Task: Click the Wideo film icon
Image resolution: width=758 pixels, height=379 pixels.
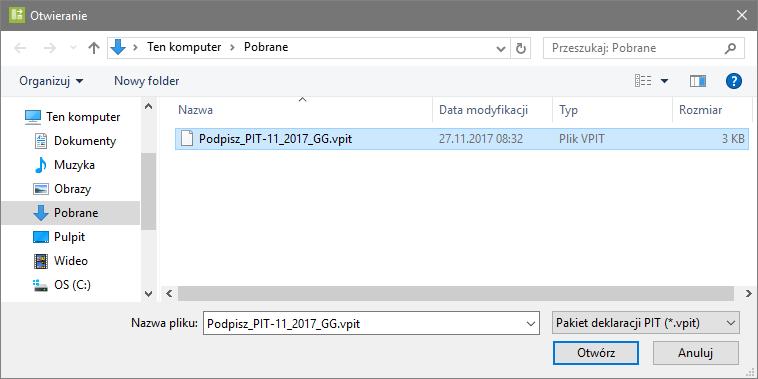Action: (x=41, y=261)
